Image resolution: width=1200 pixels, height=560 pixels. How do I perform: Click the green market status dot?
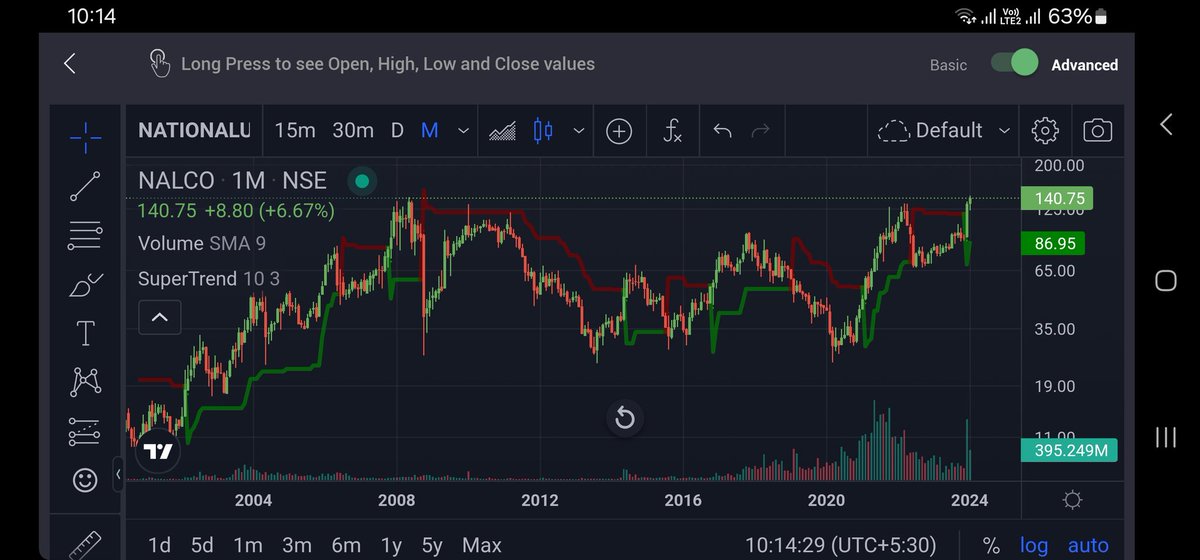tap(362, 181)
